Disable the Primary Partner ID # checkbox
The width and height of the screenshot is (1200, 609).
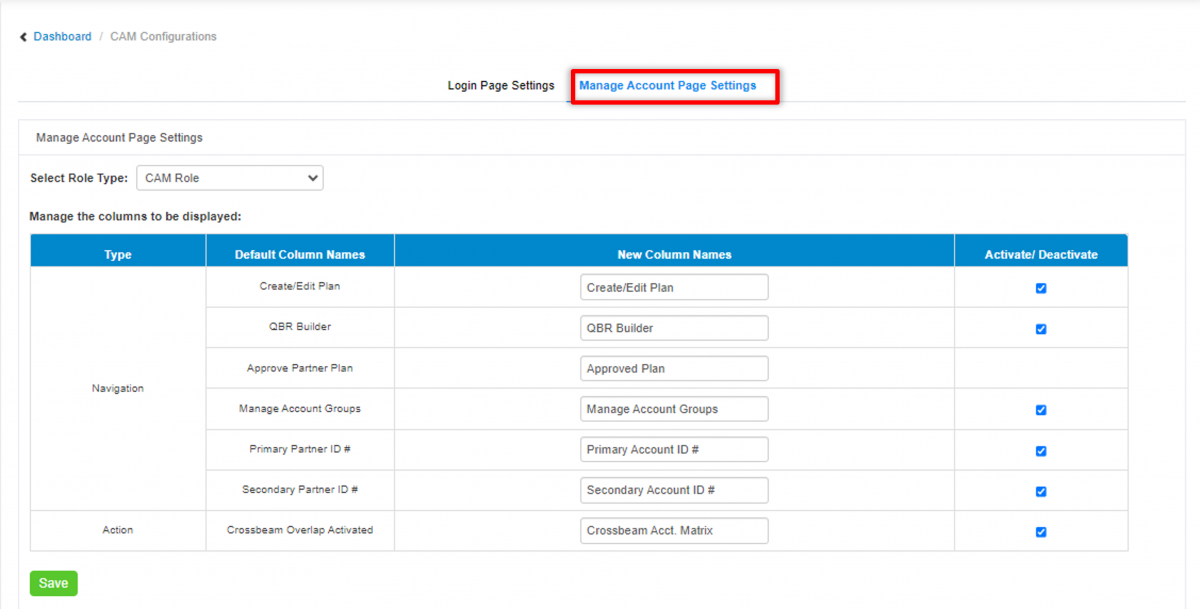click(x=1040, y=450)
